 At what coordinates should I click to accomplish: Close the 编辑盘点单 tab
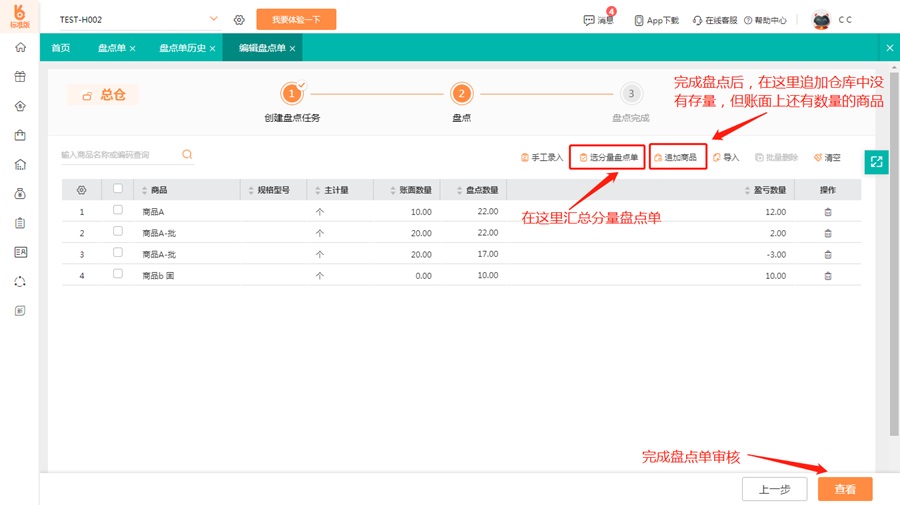click(292, 49)
